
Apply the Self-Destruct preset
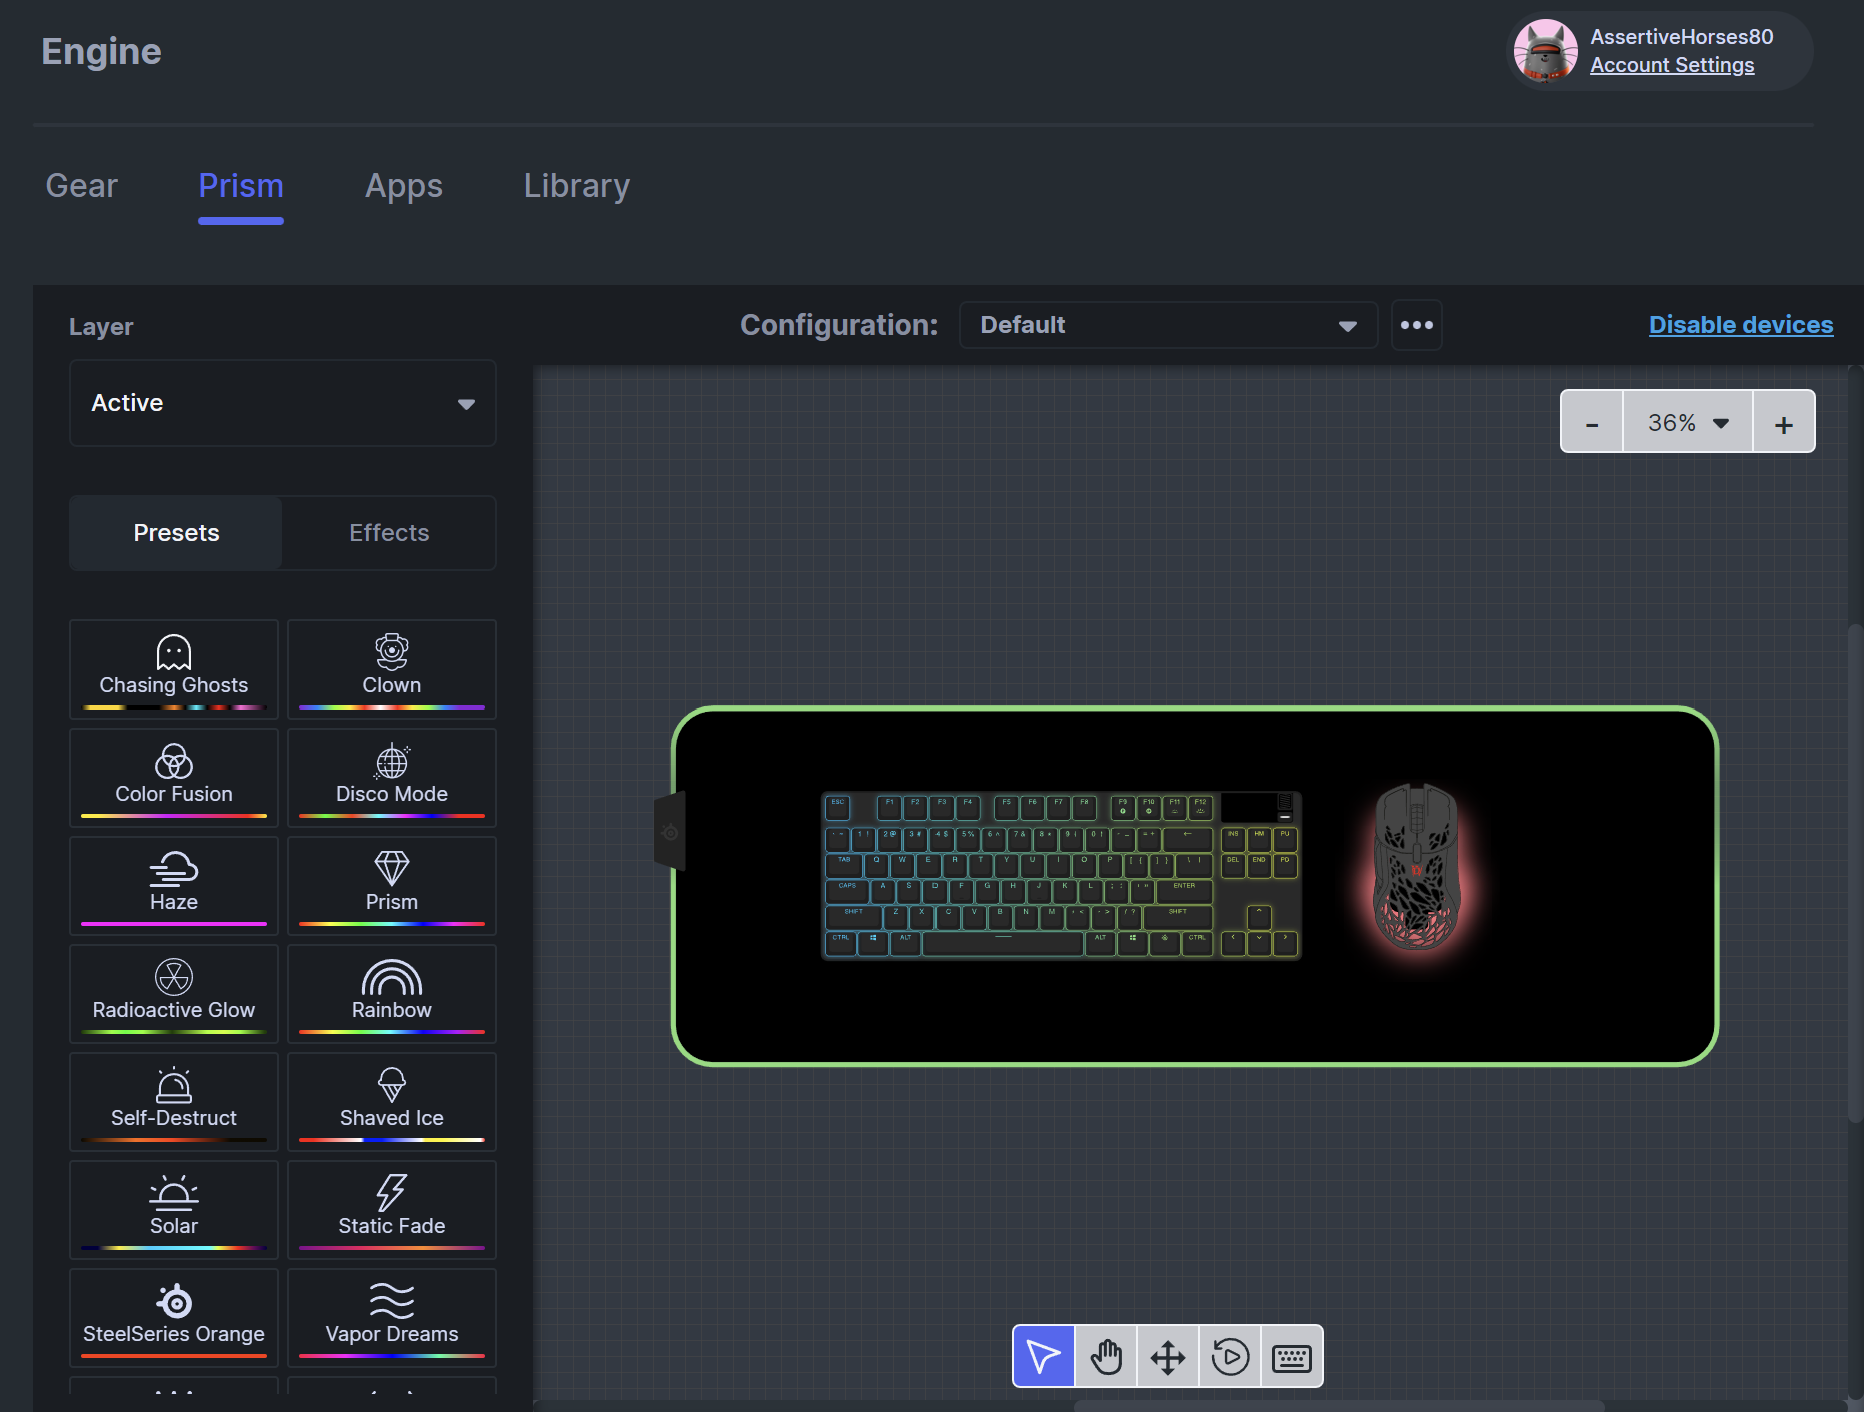tap(174, 1101)
